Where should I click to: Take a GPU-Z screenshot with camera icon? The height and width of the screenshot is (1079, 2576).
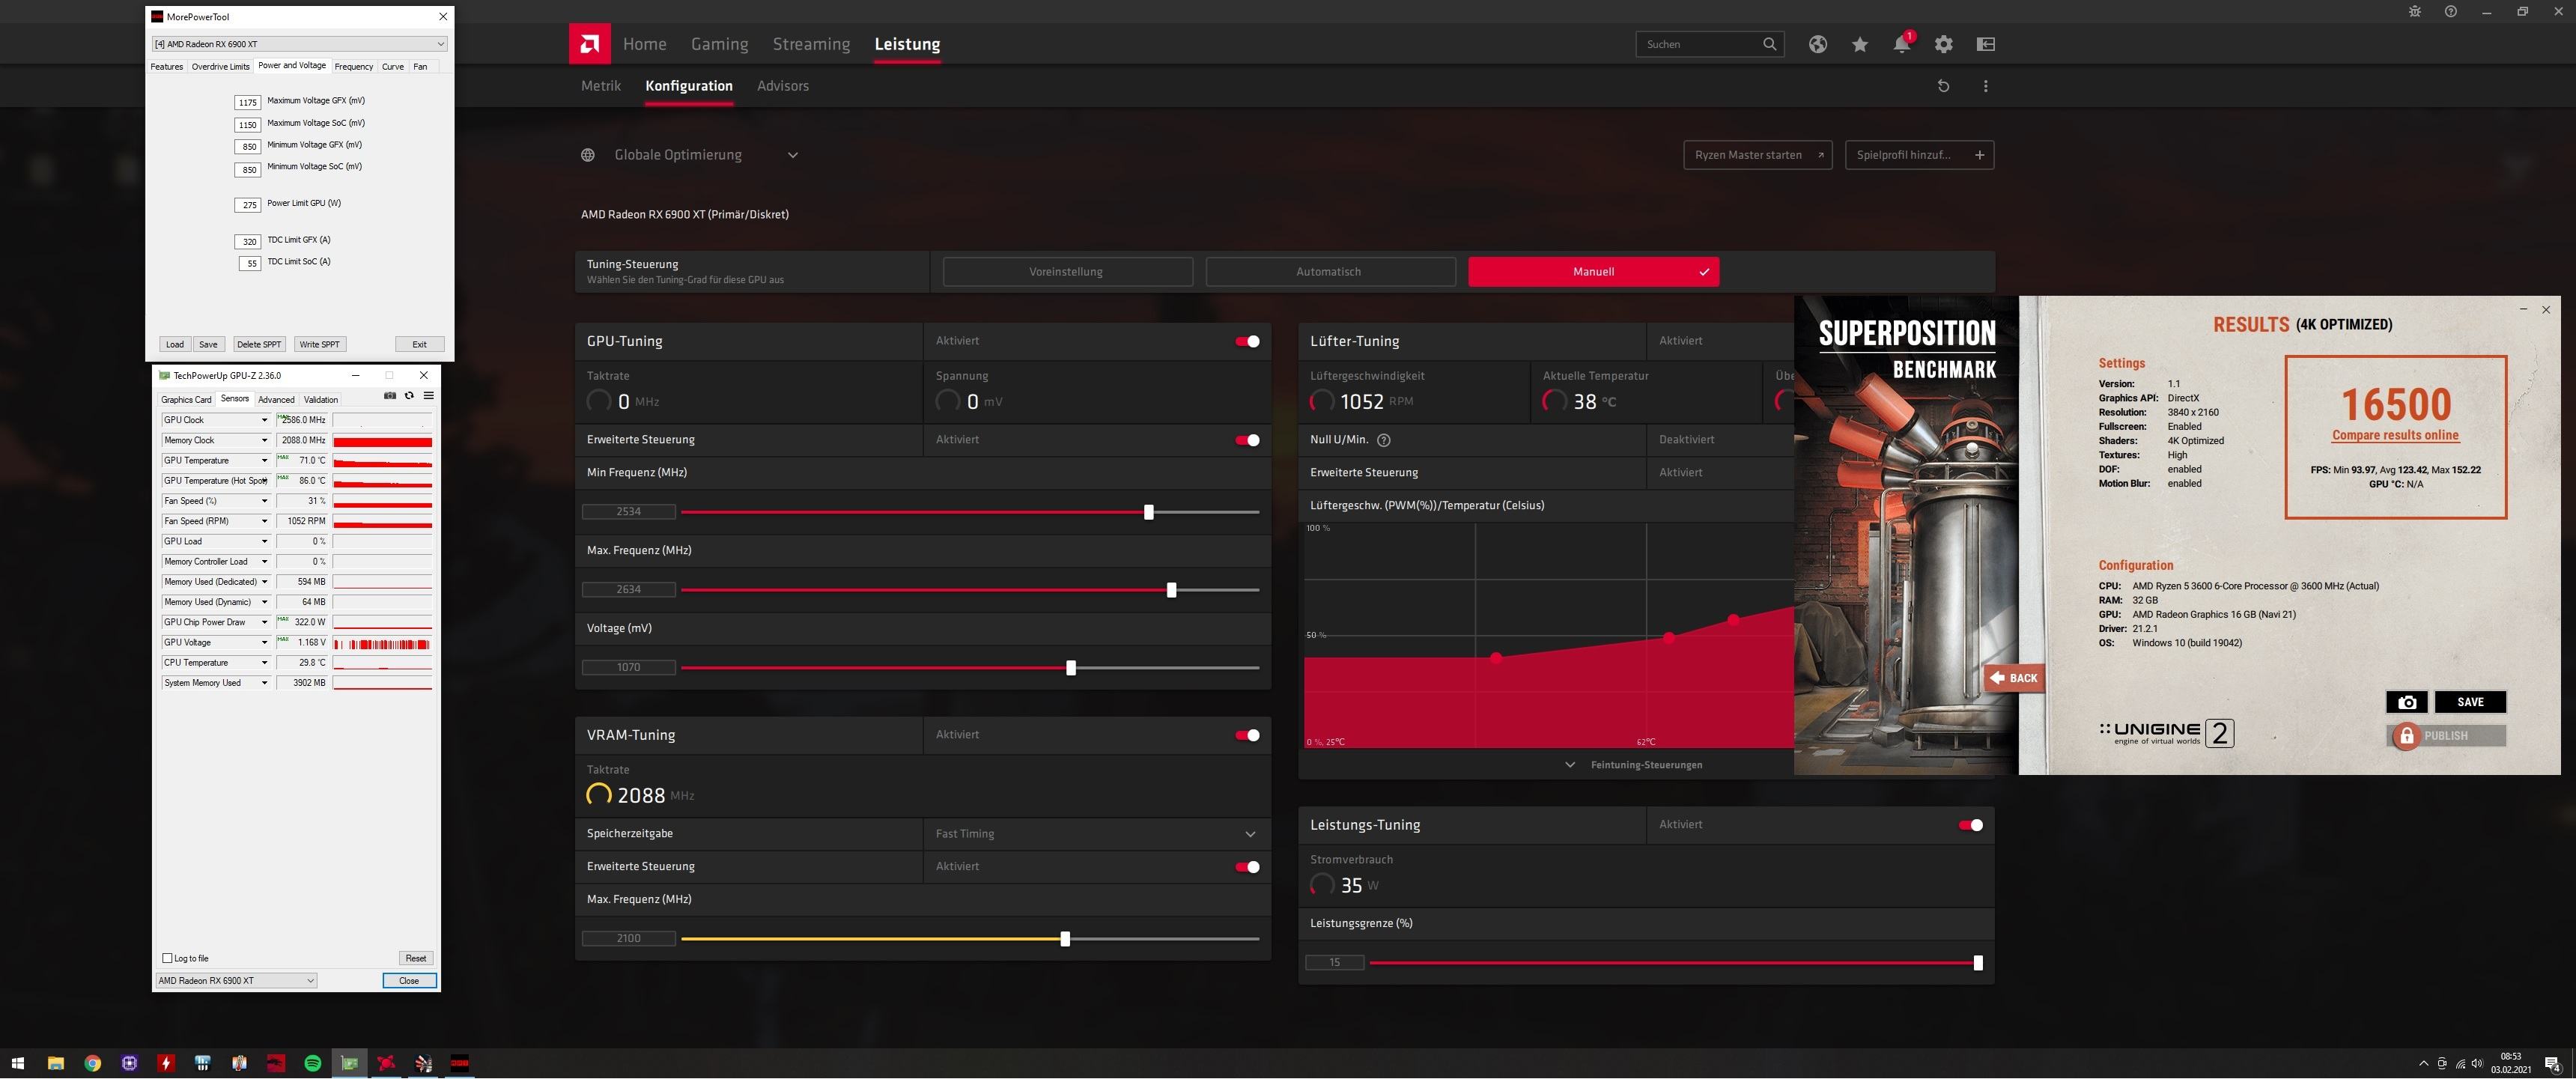390,396
